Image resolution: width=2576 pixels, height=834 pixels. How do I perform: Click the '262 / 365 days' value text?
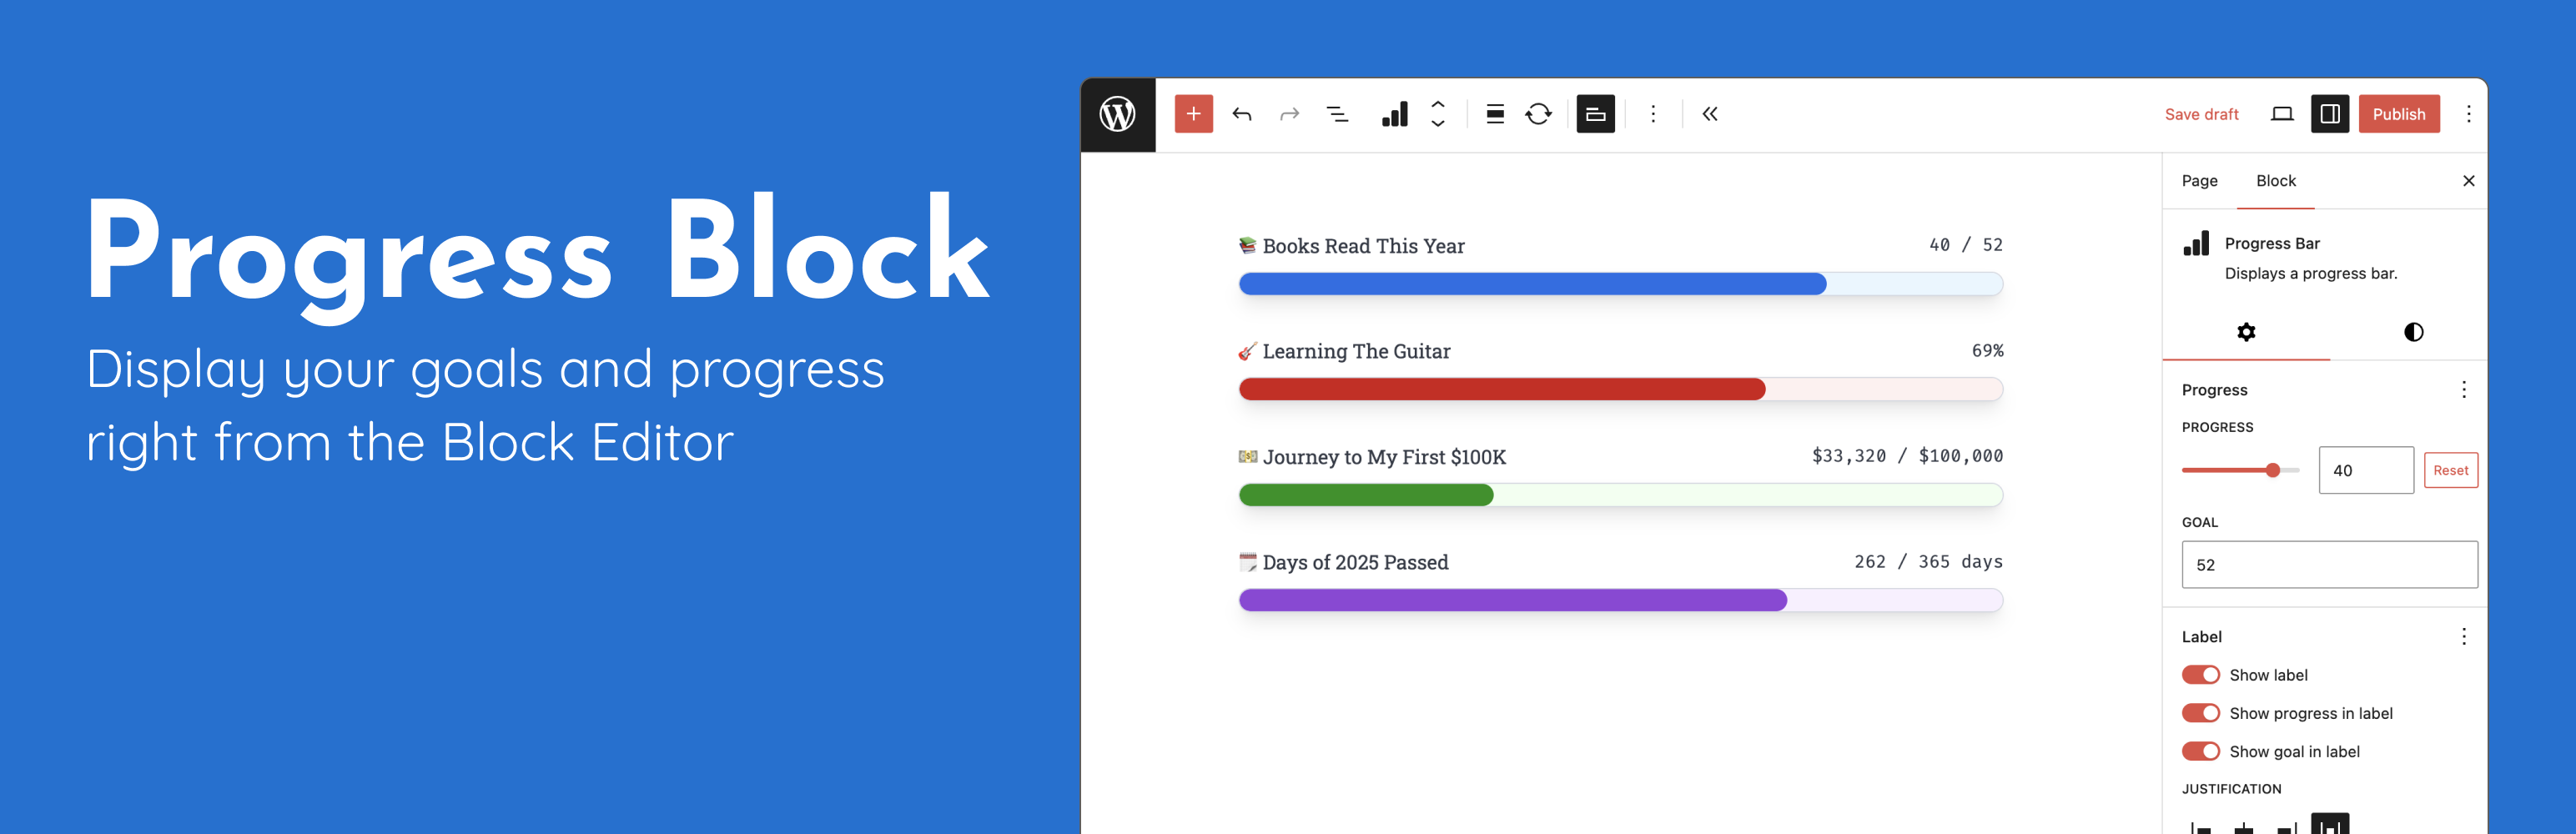(1928, 562)
